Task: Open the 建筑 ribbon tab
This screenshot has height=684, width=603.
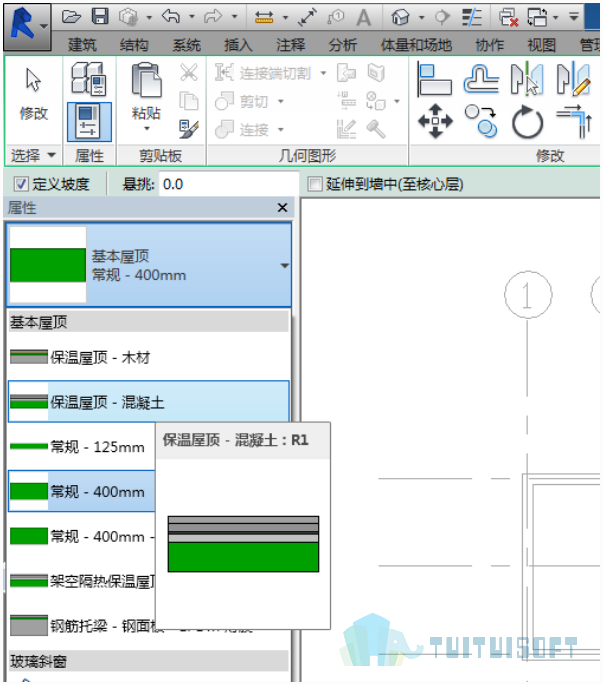Action: tap(82, 44)
